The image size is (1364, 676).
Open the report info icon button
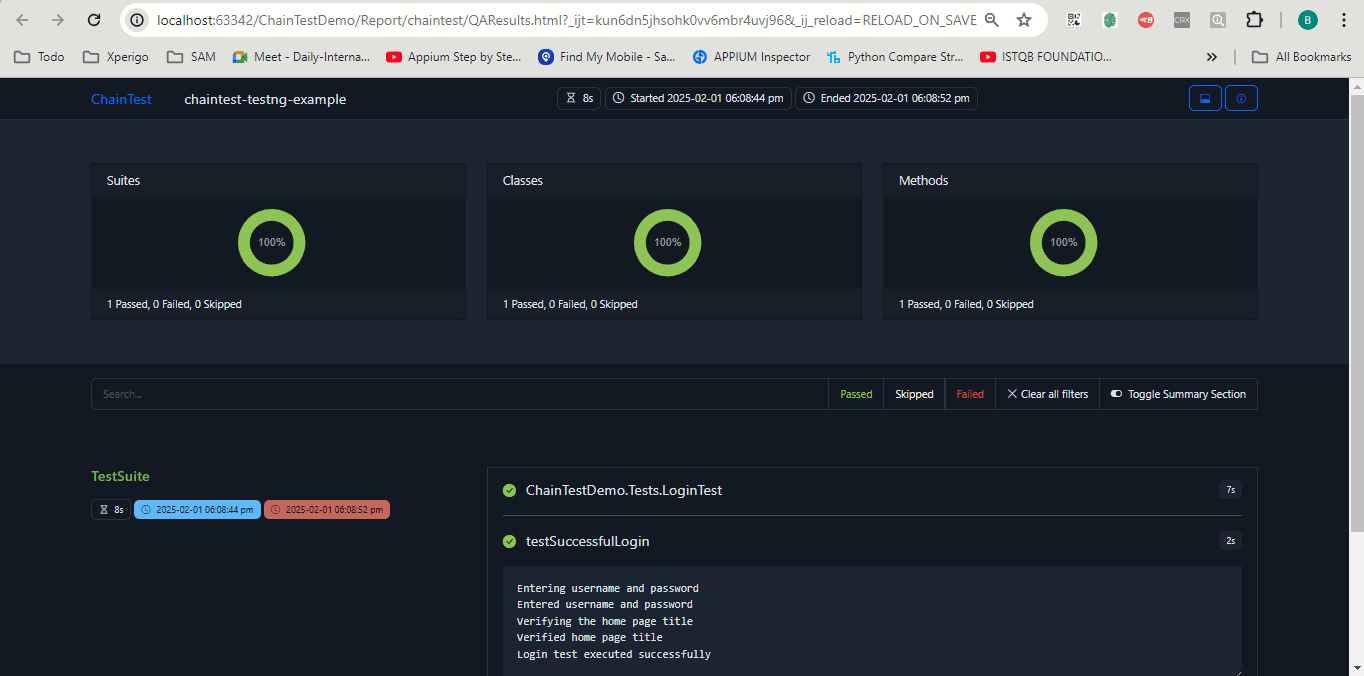point(1241,98)
